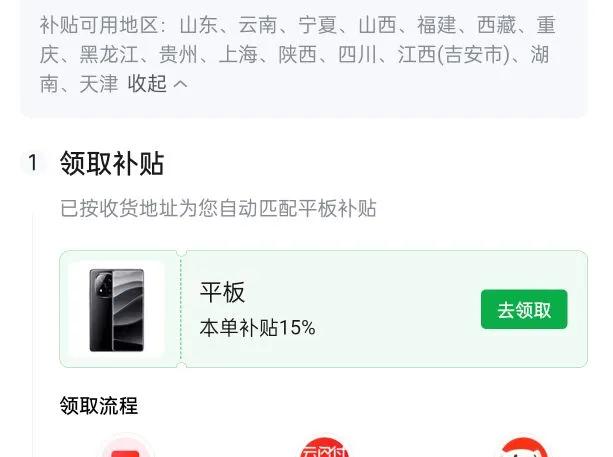Click the 补贴可用地区 label
Viewport: 613px width, 457px height.
[x=99, y=25]
